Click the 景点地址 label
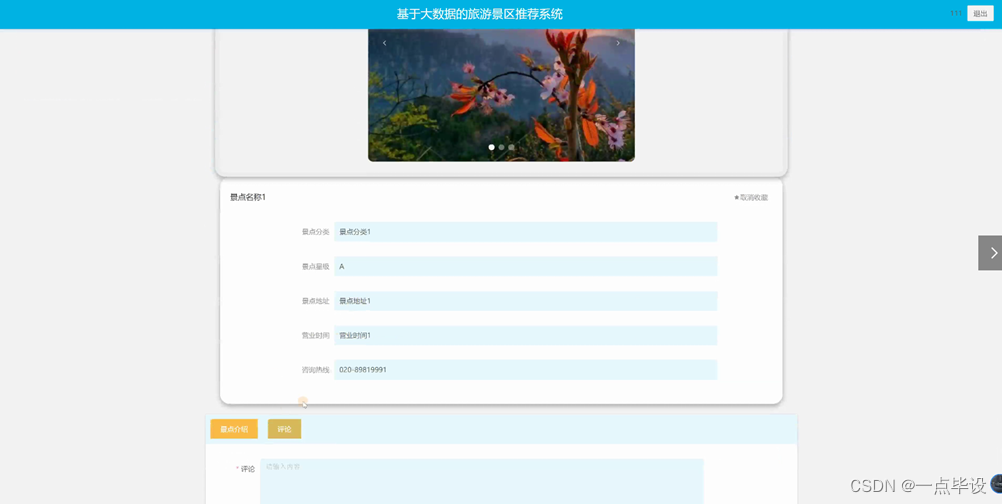Viewport: 1002px width, 504px height. (x=316, y=301)
